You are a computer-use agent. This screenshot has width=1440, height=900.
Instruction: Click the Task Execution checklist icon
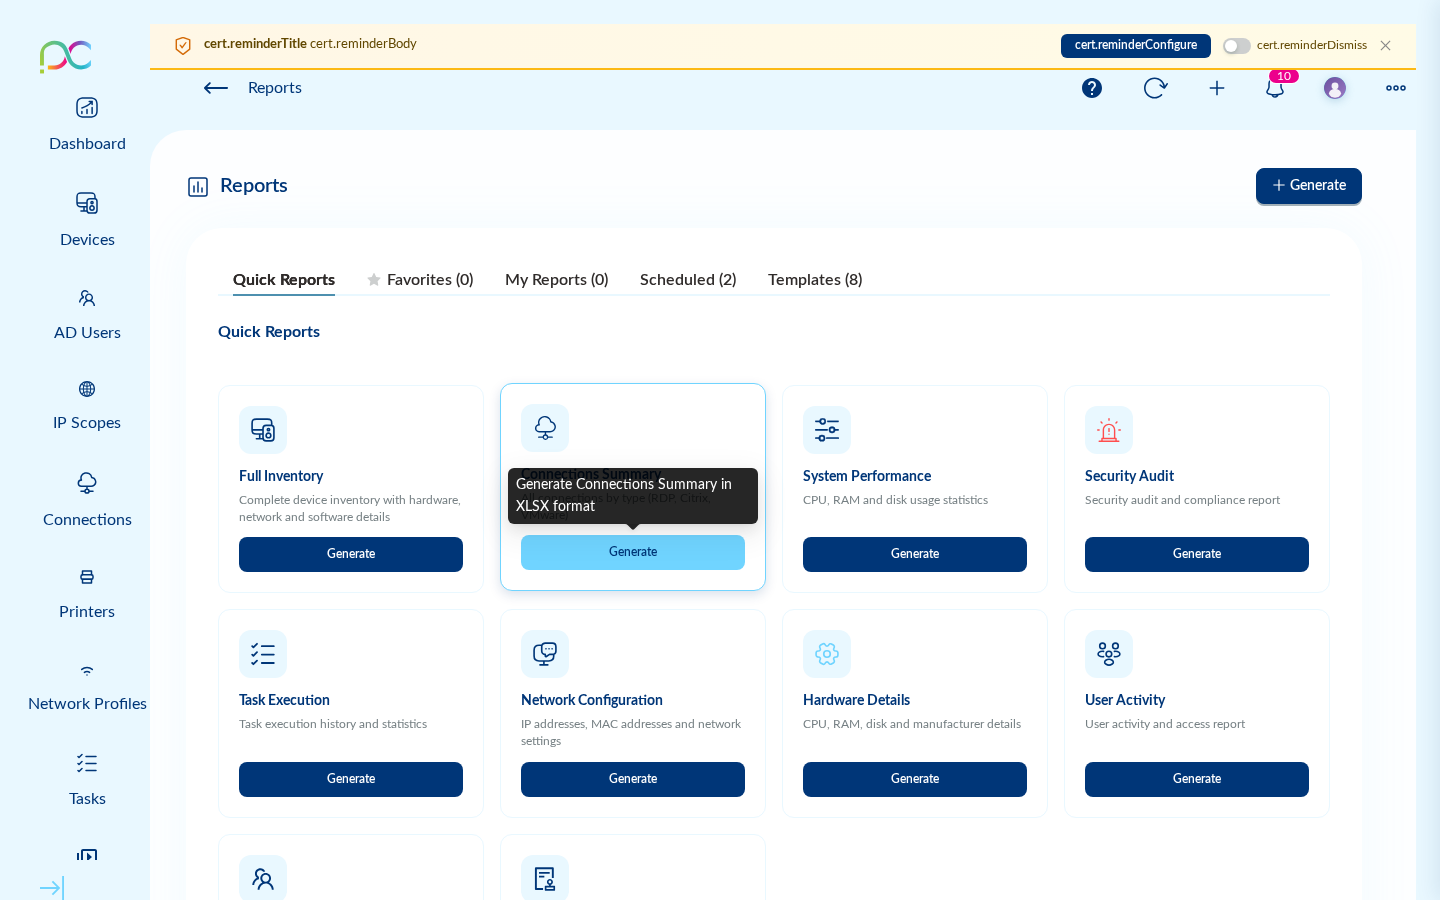click(263, 654)
